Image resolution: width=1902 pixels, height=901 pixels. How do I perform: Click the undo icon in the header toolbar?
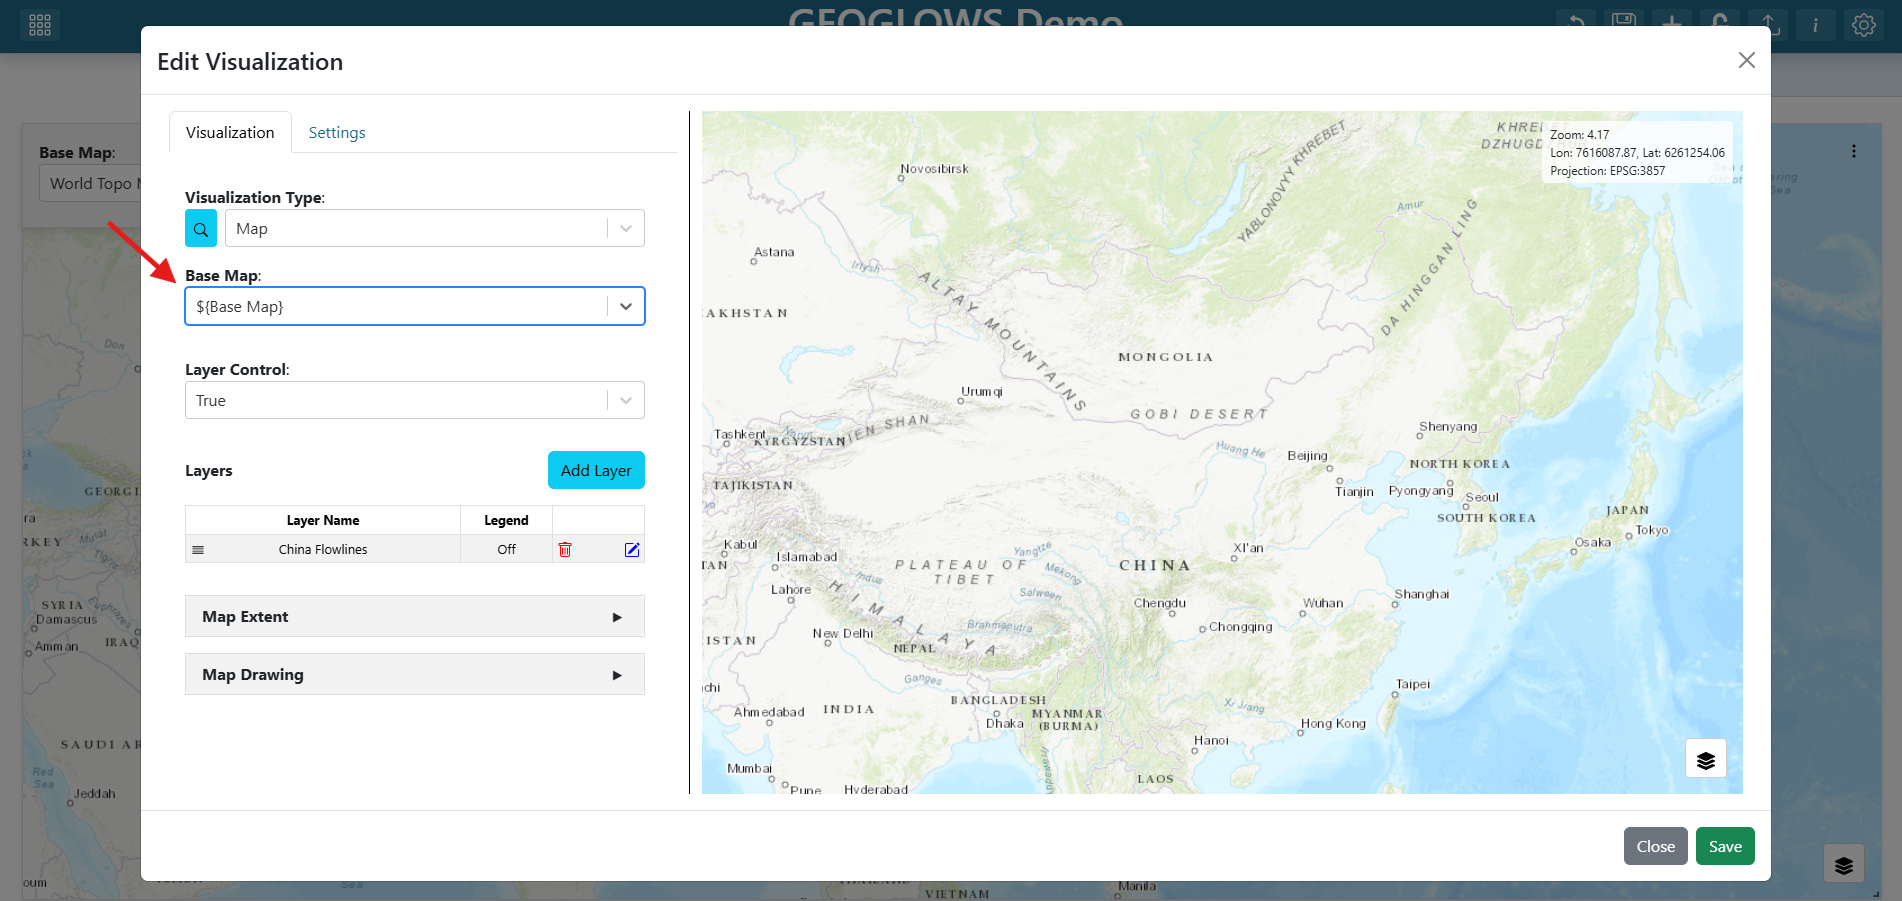pos(1576,24)
